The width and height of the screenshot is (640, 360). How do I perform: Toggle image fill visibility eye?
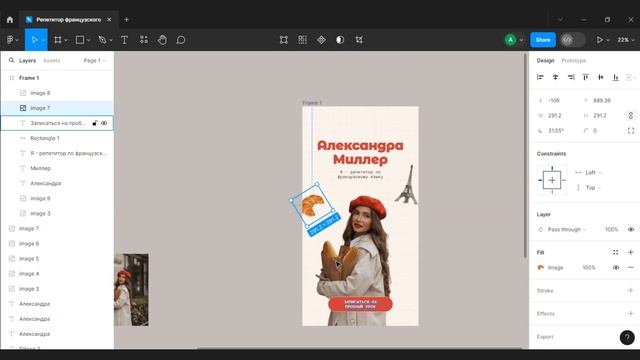pos(616,267)
